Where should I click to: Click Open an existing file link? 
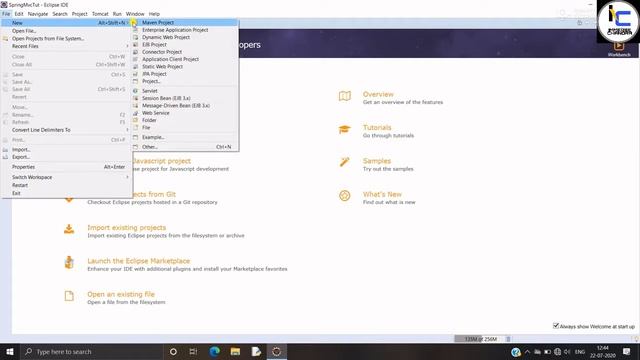(x=121, y=294)
